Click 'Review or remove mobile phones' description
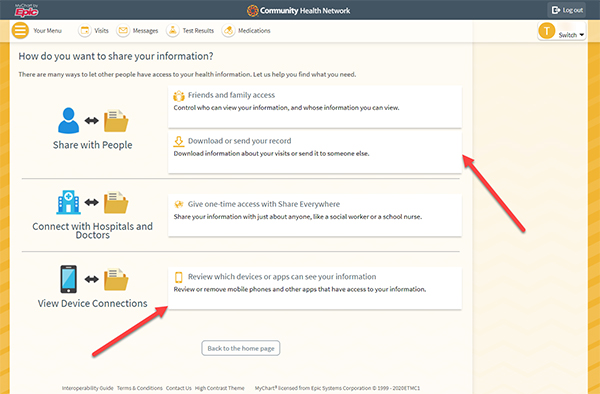 pyautogui.click(x=300, y=290)
